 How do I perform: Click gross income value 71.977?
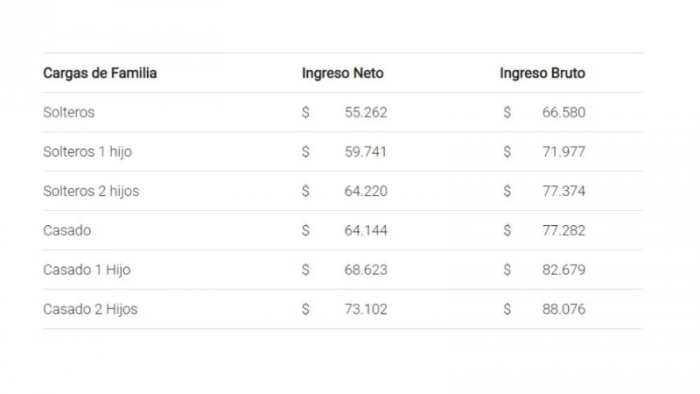tap(564, 152)
